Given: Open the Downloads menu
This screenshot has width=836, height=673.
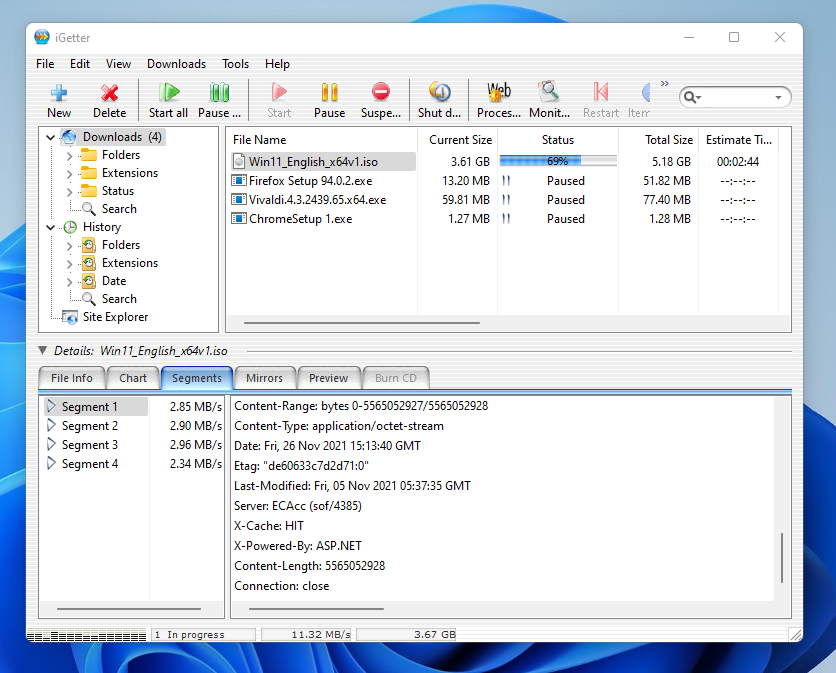Looking at the screenshot, I should pos(176,64).
